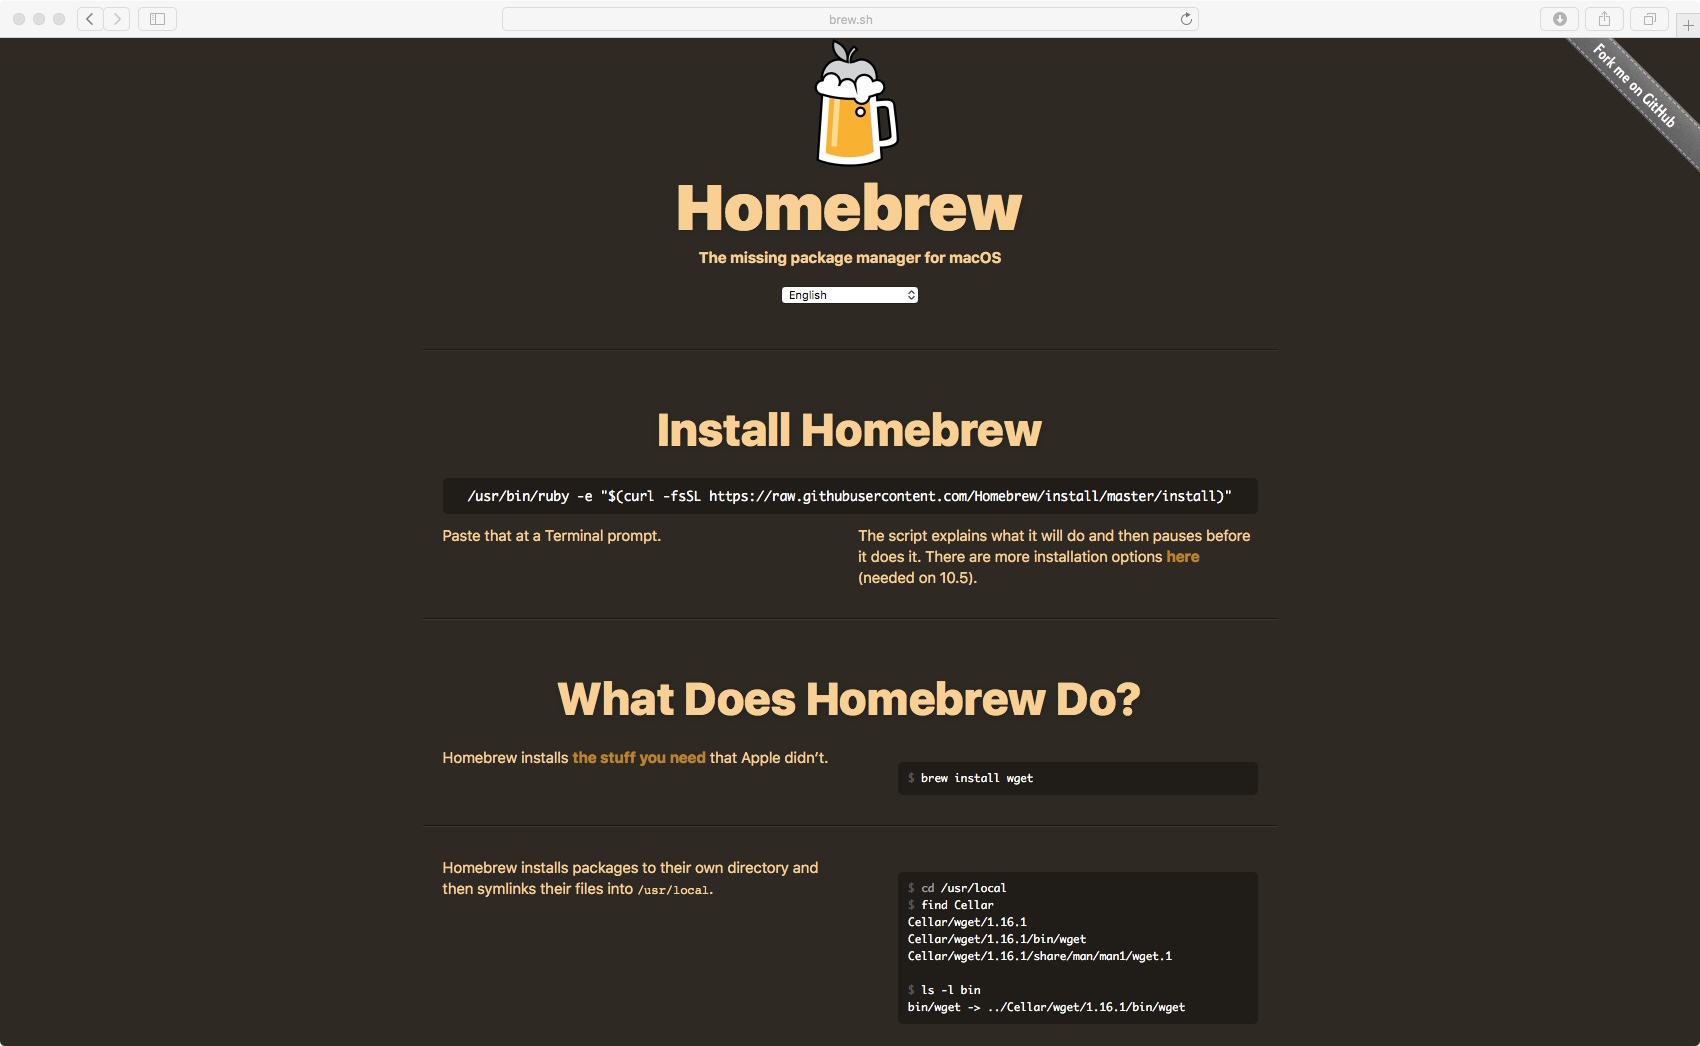
Task: Open the Fork me on GitHub ribbon
Action: coord(1635,86)
